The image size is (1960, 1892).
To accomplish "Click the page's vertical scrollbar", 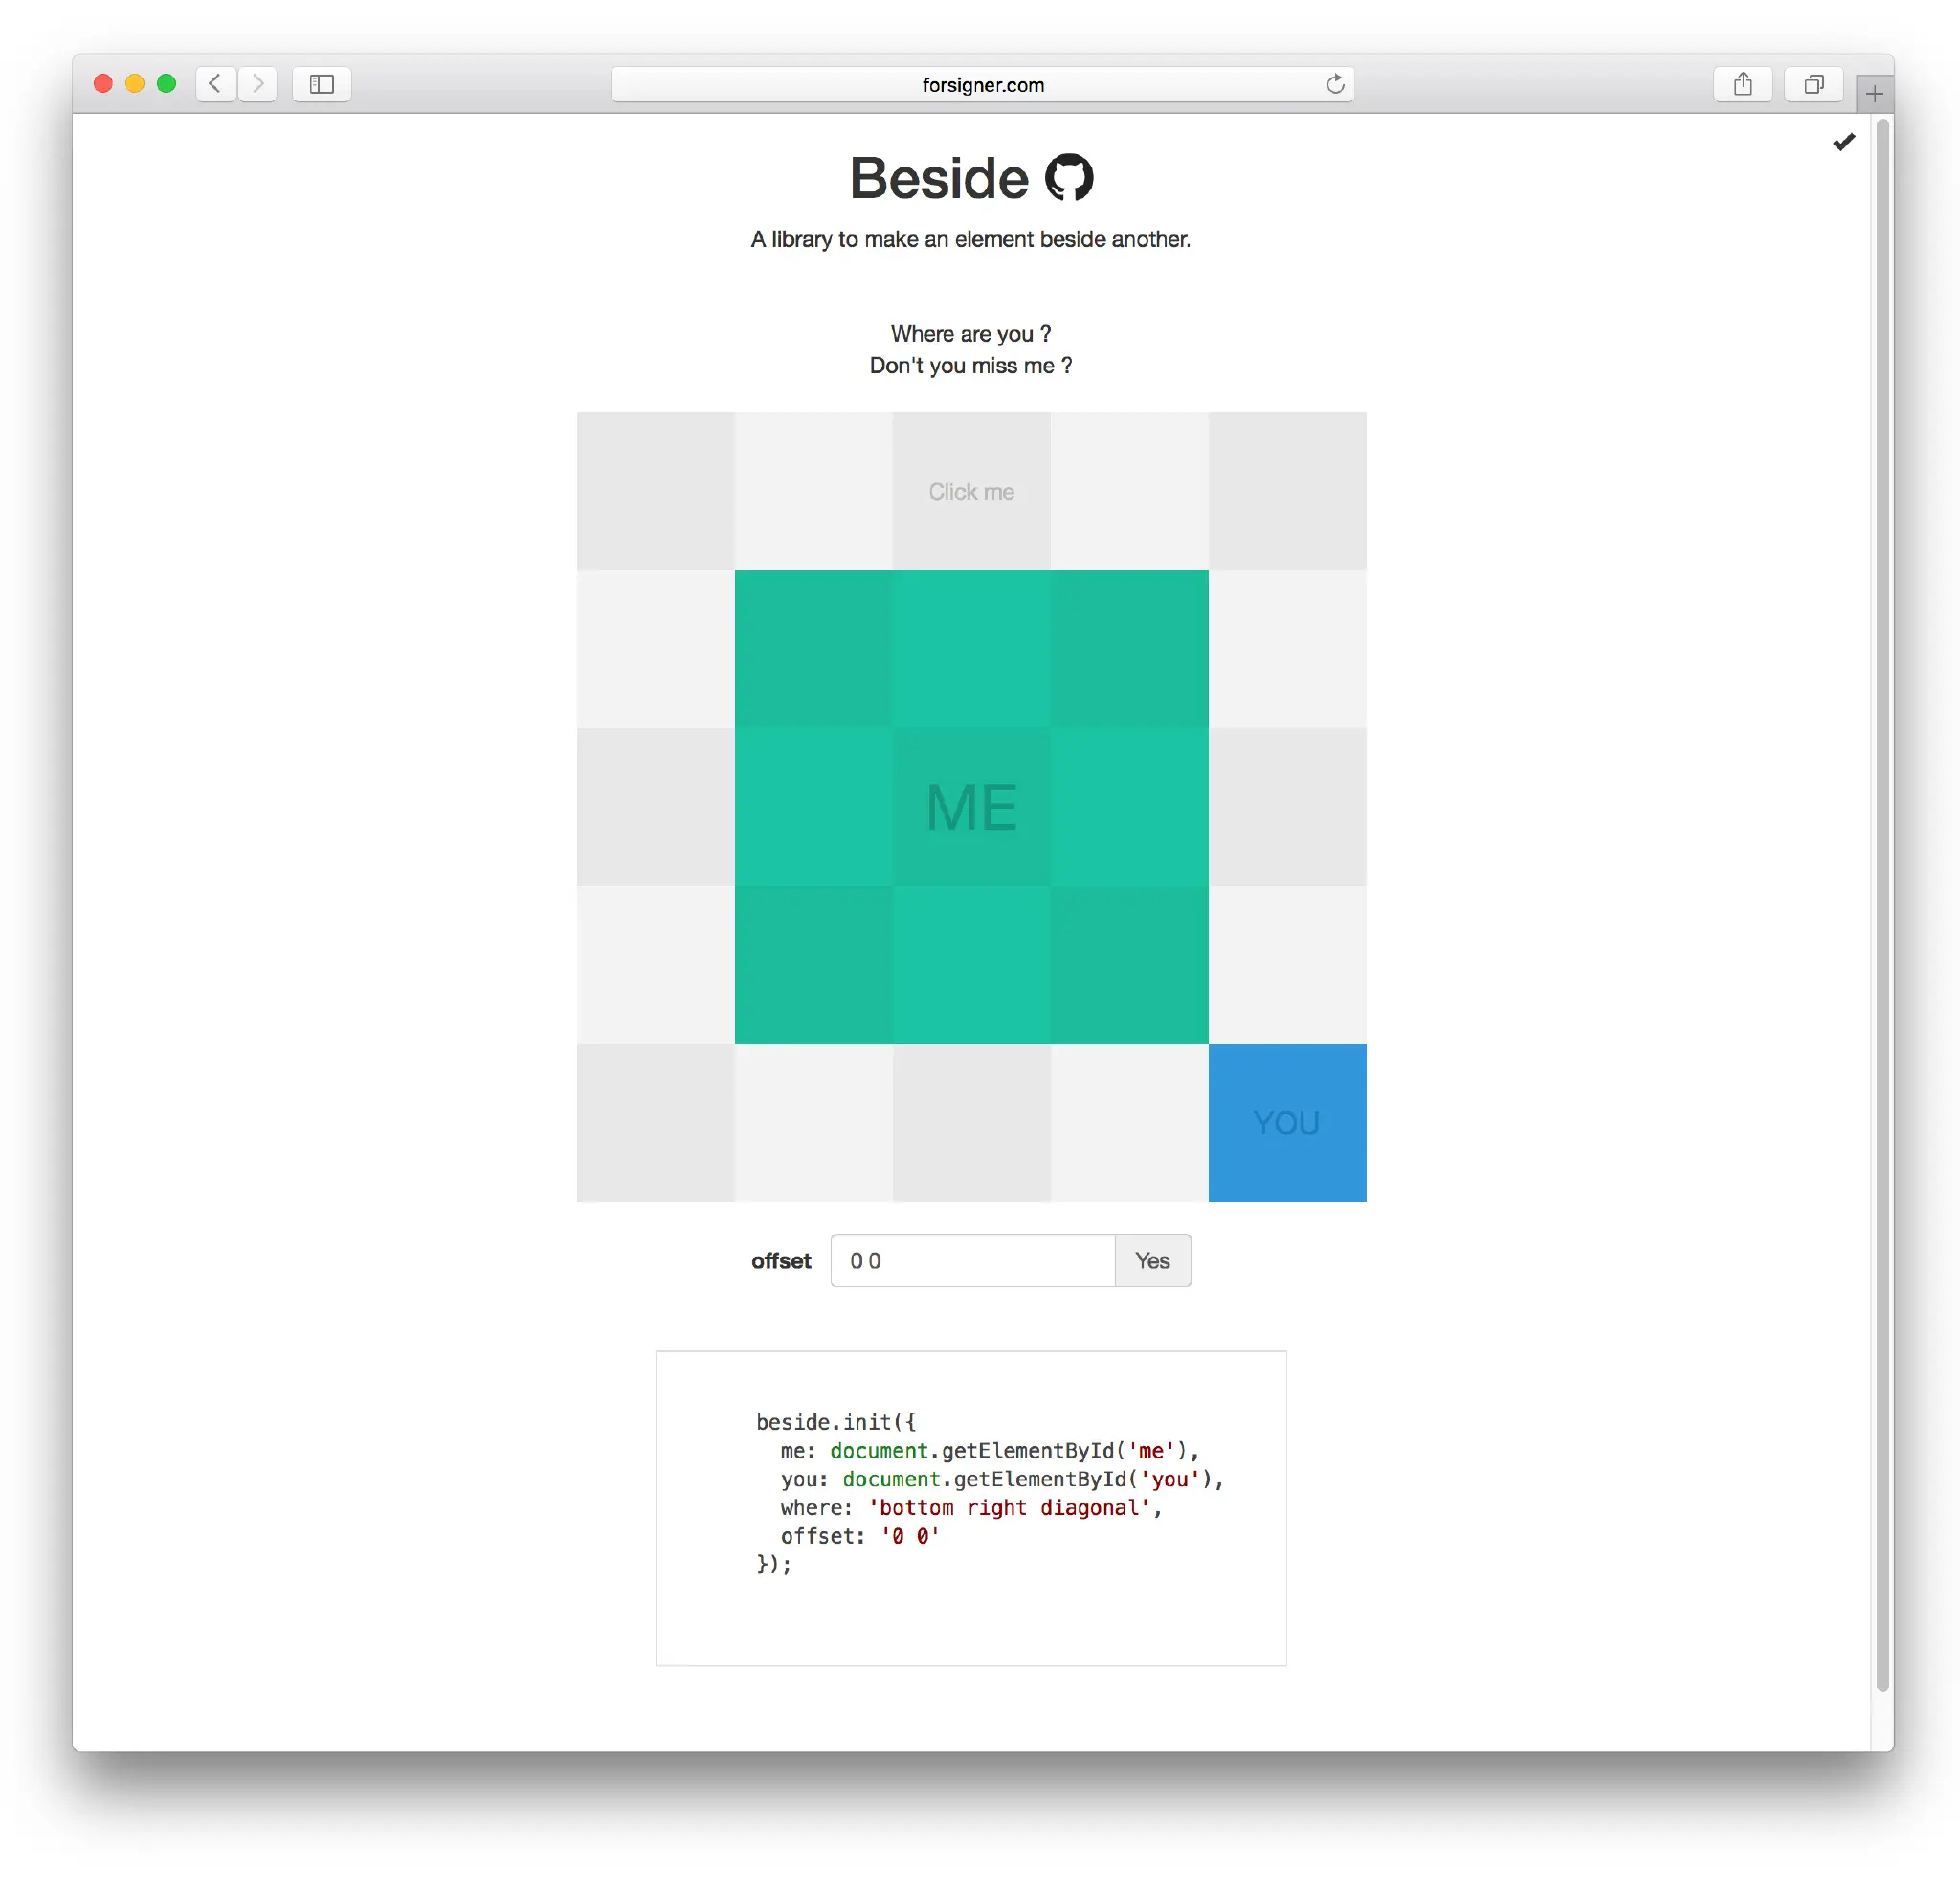I will coord(1883,900).
